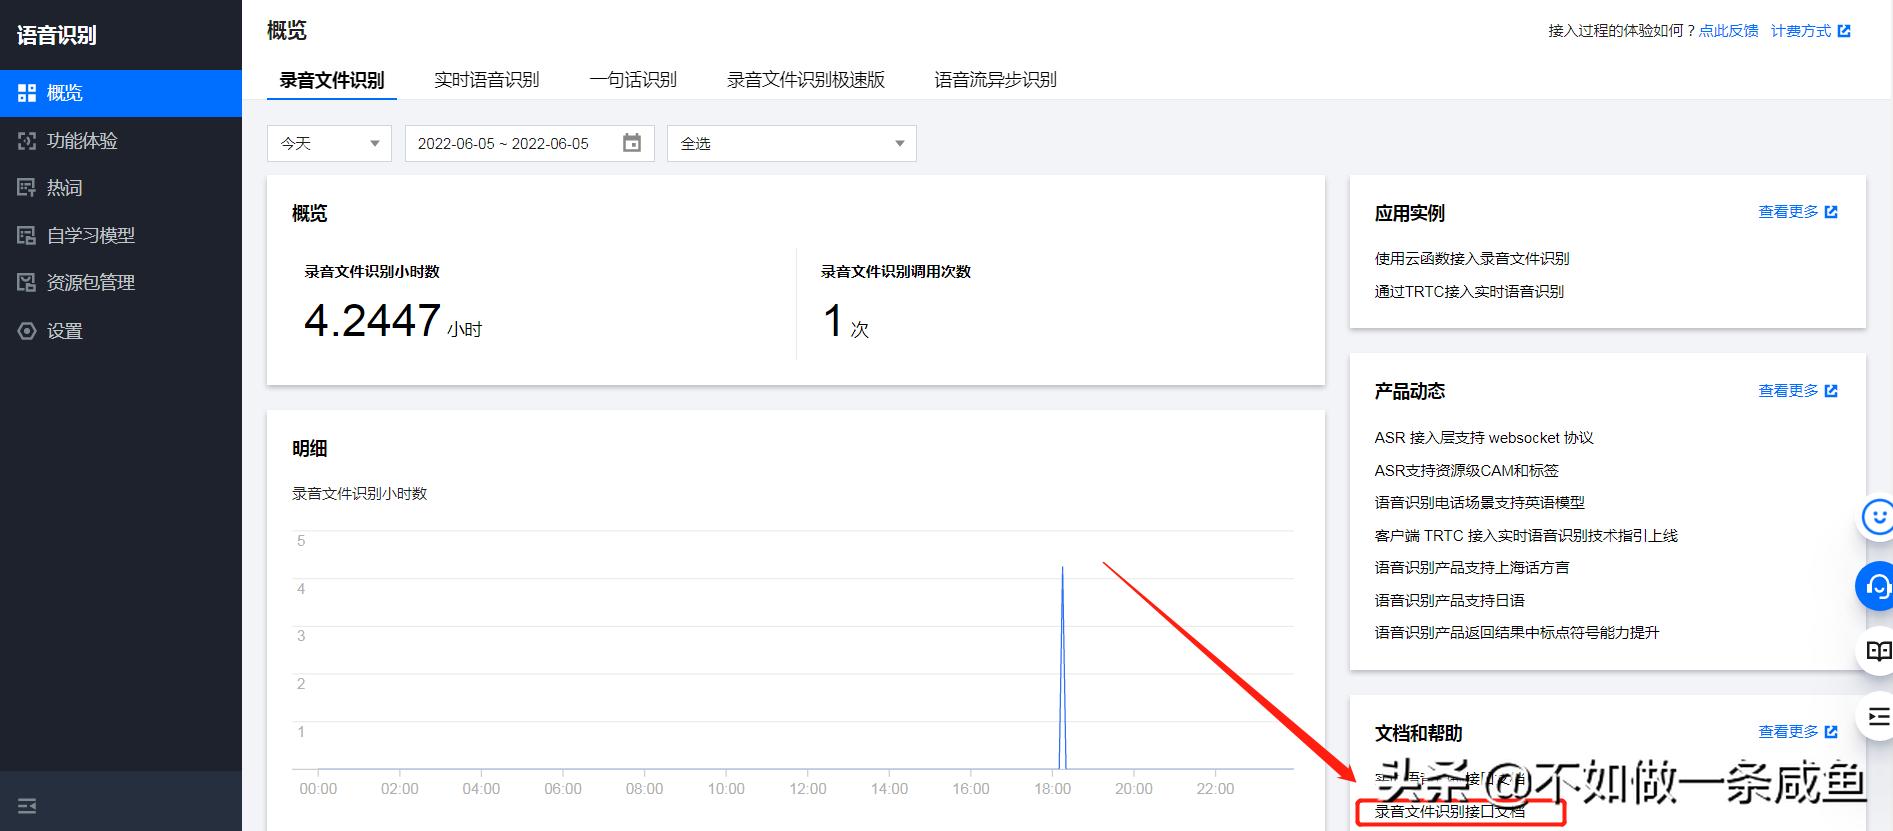Viewport: 1893px width, 831px height.
Task: Click the 热词 sidebar icon
Action: pyautogui.click(x=27, y=188)
